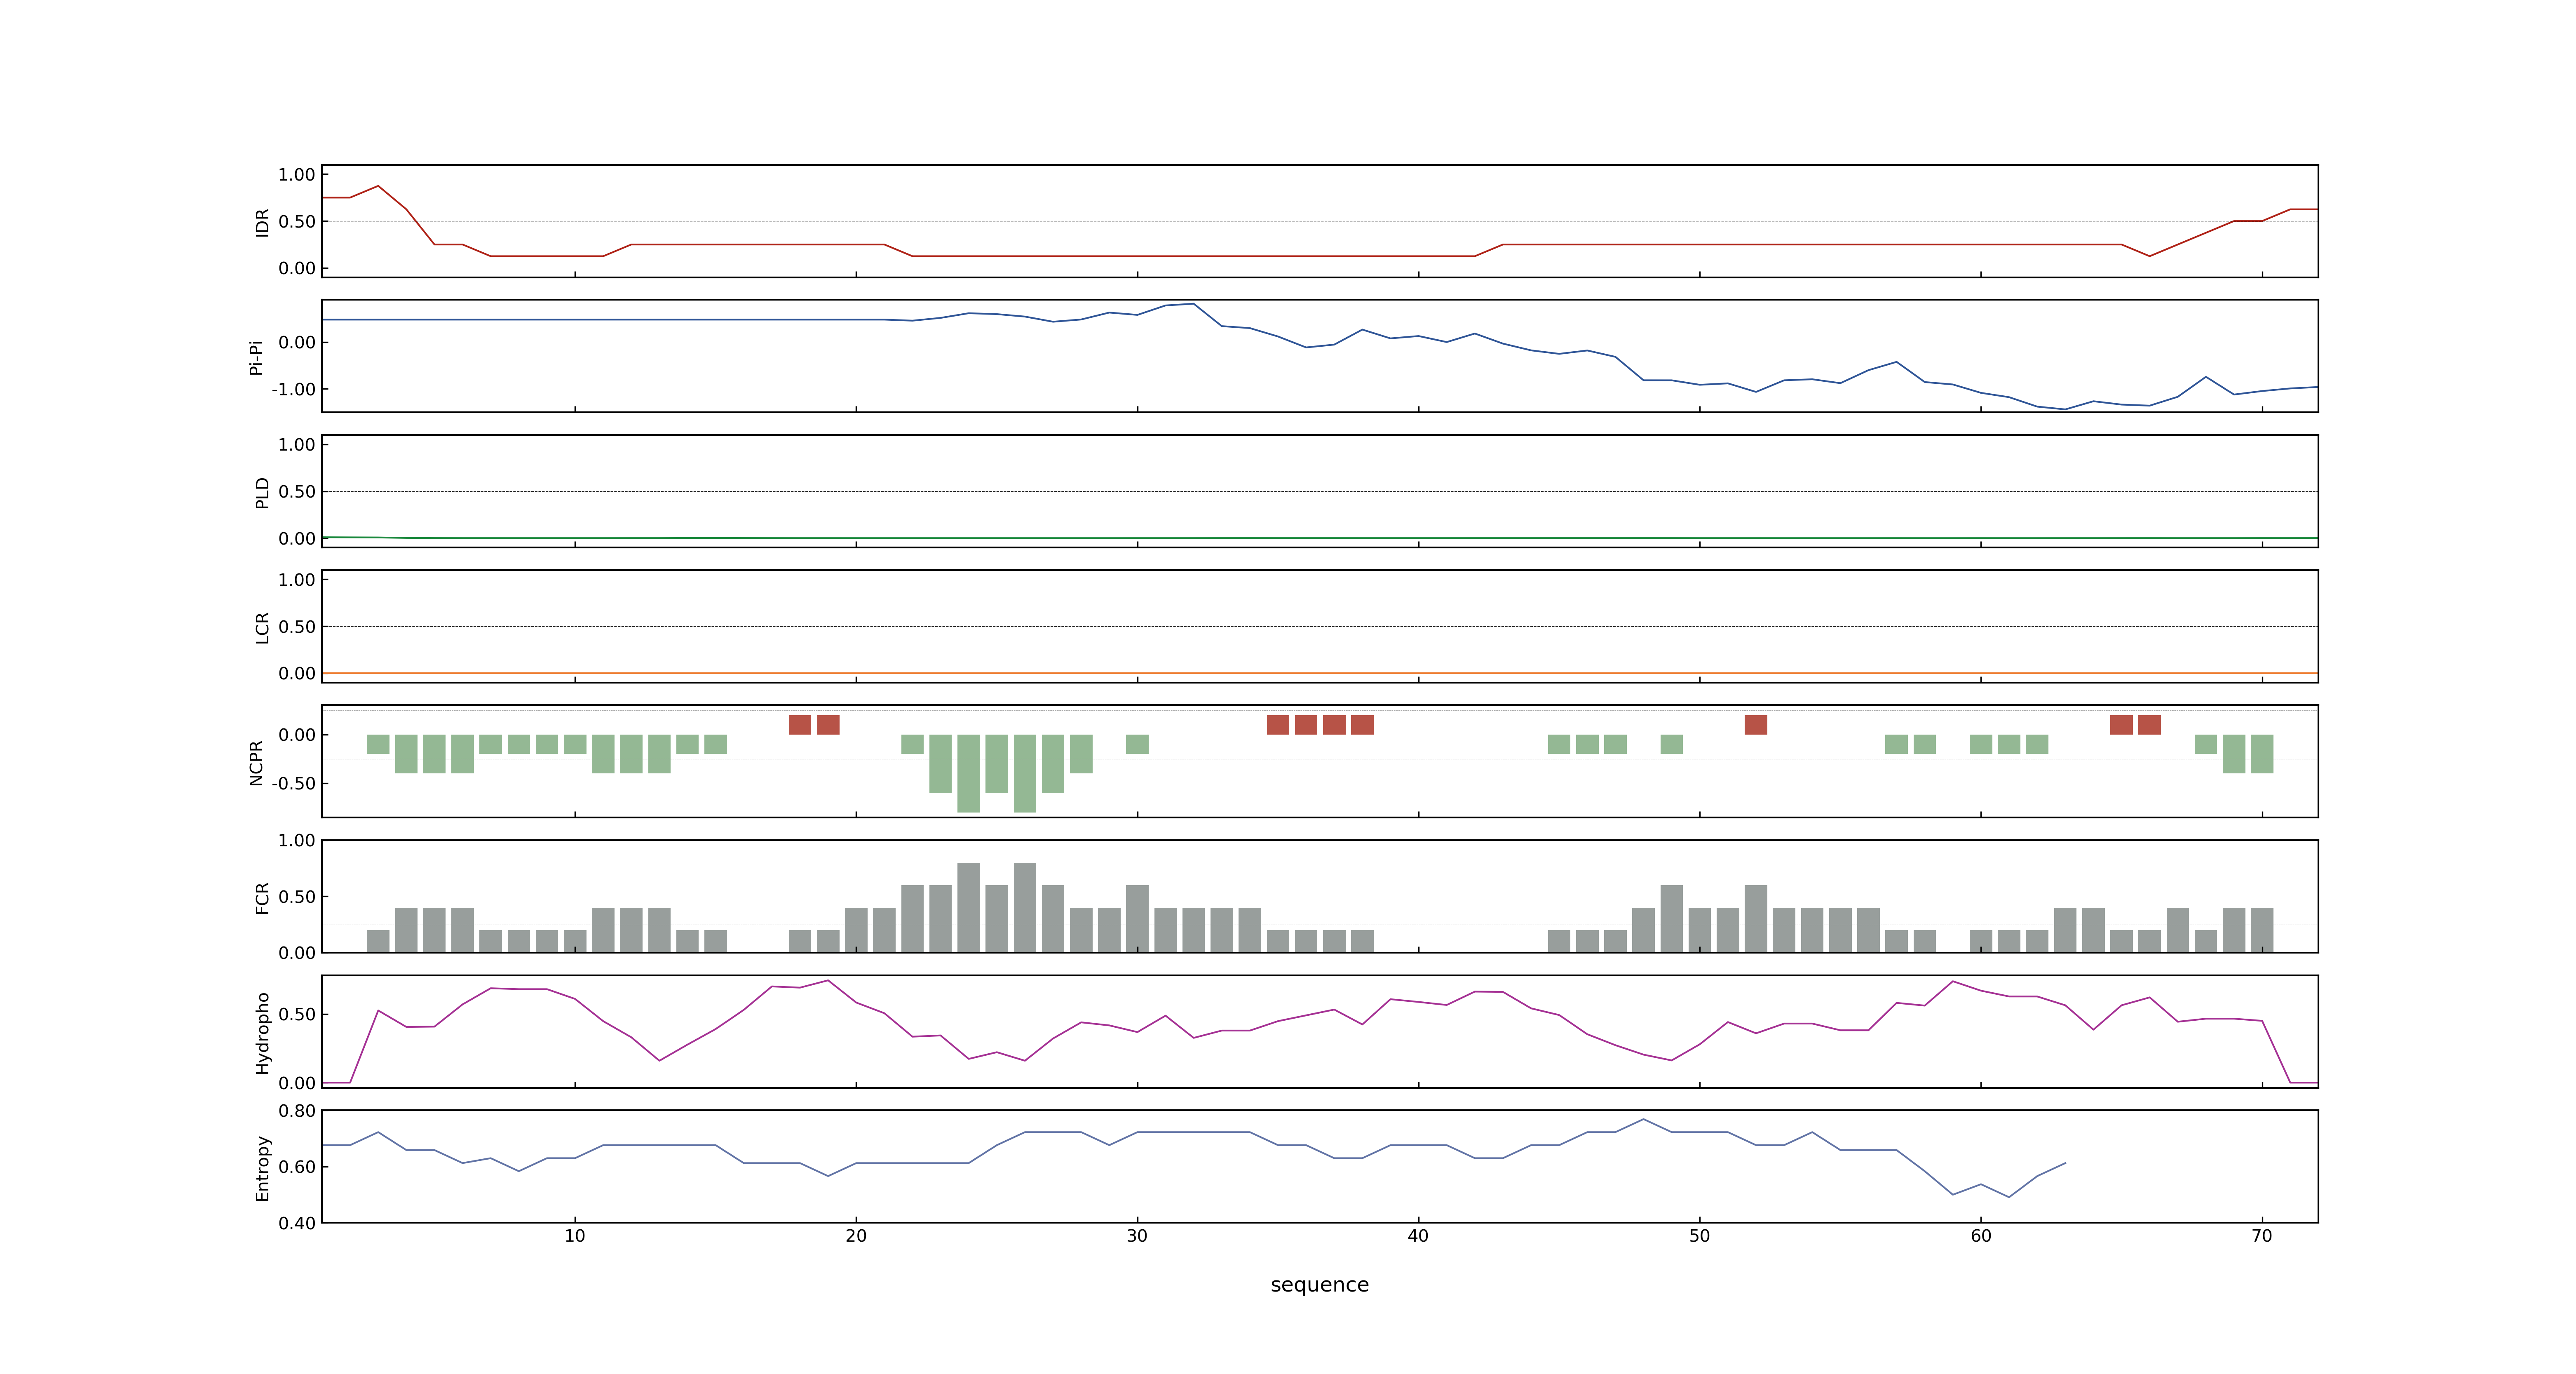This screenshot has height=1374, width=2576.
Task: Click the -1.00 tick of Pi-Pi axis
Action: click(293, 389)
